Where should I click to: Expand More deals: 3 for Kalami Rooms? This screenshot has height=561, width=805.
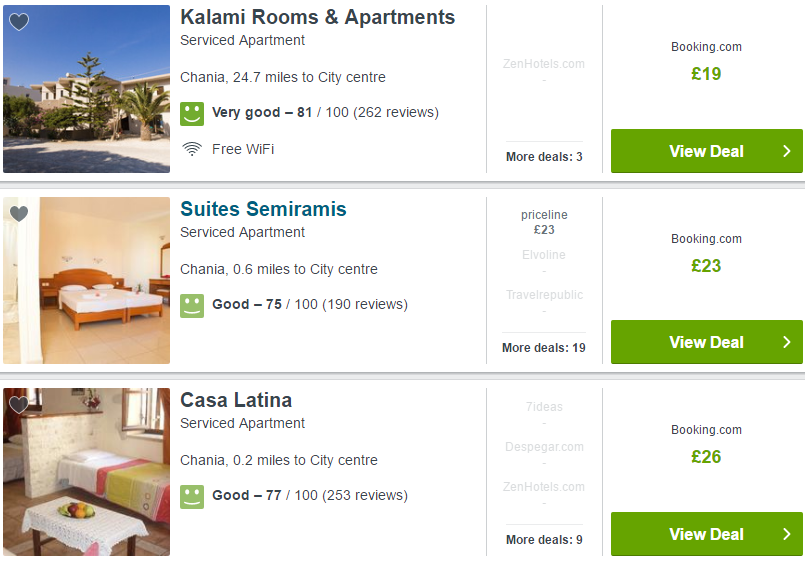pyautogui.click(x=544, y=157)
